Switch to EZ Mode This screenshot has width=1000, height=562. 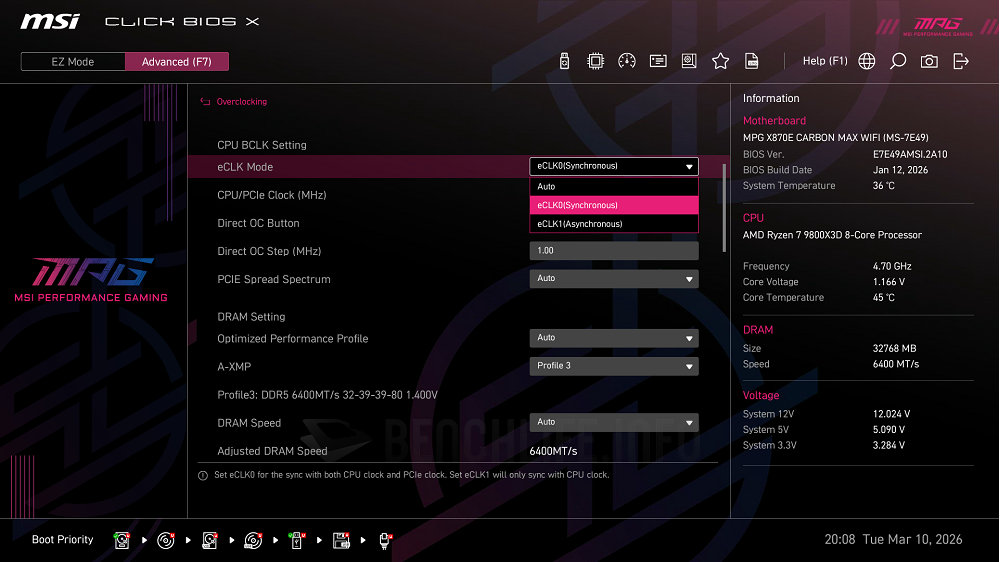click(73, 62)
